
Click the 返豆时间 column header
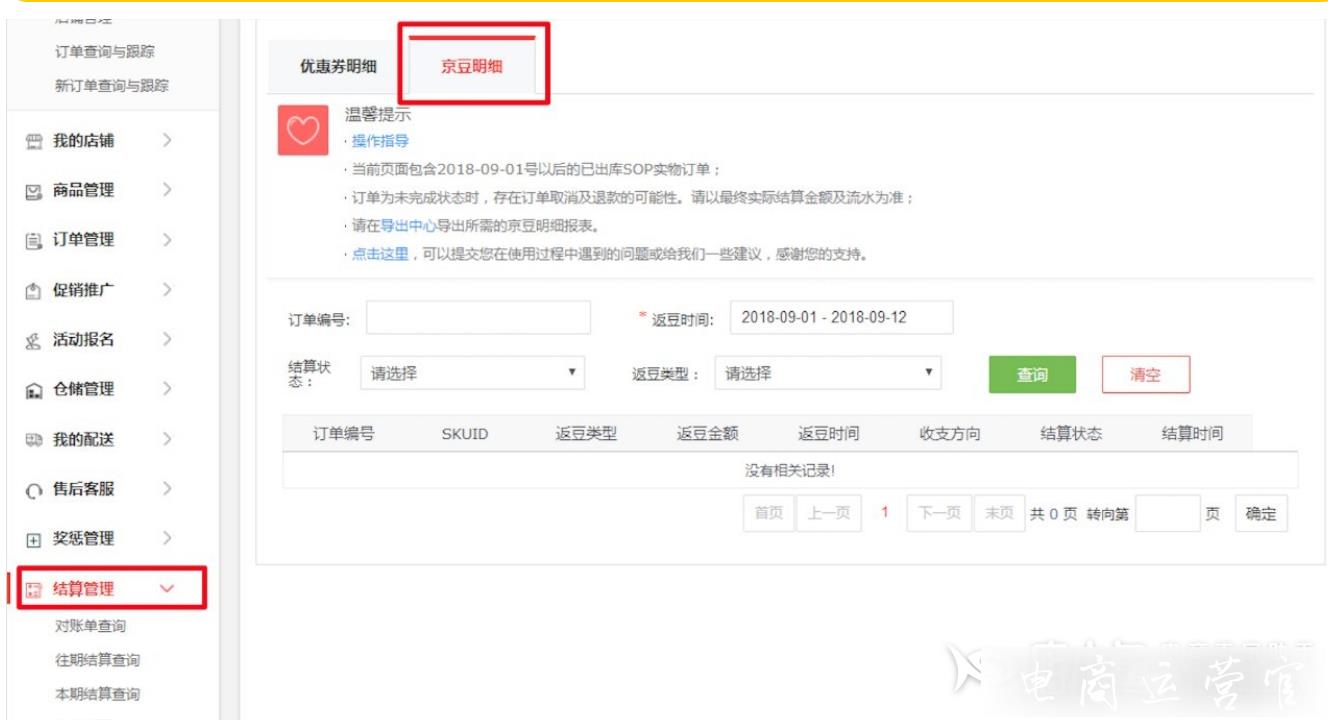[x=828, y=434]
